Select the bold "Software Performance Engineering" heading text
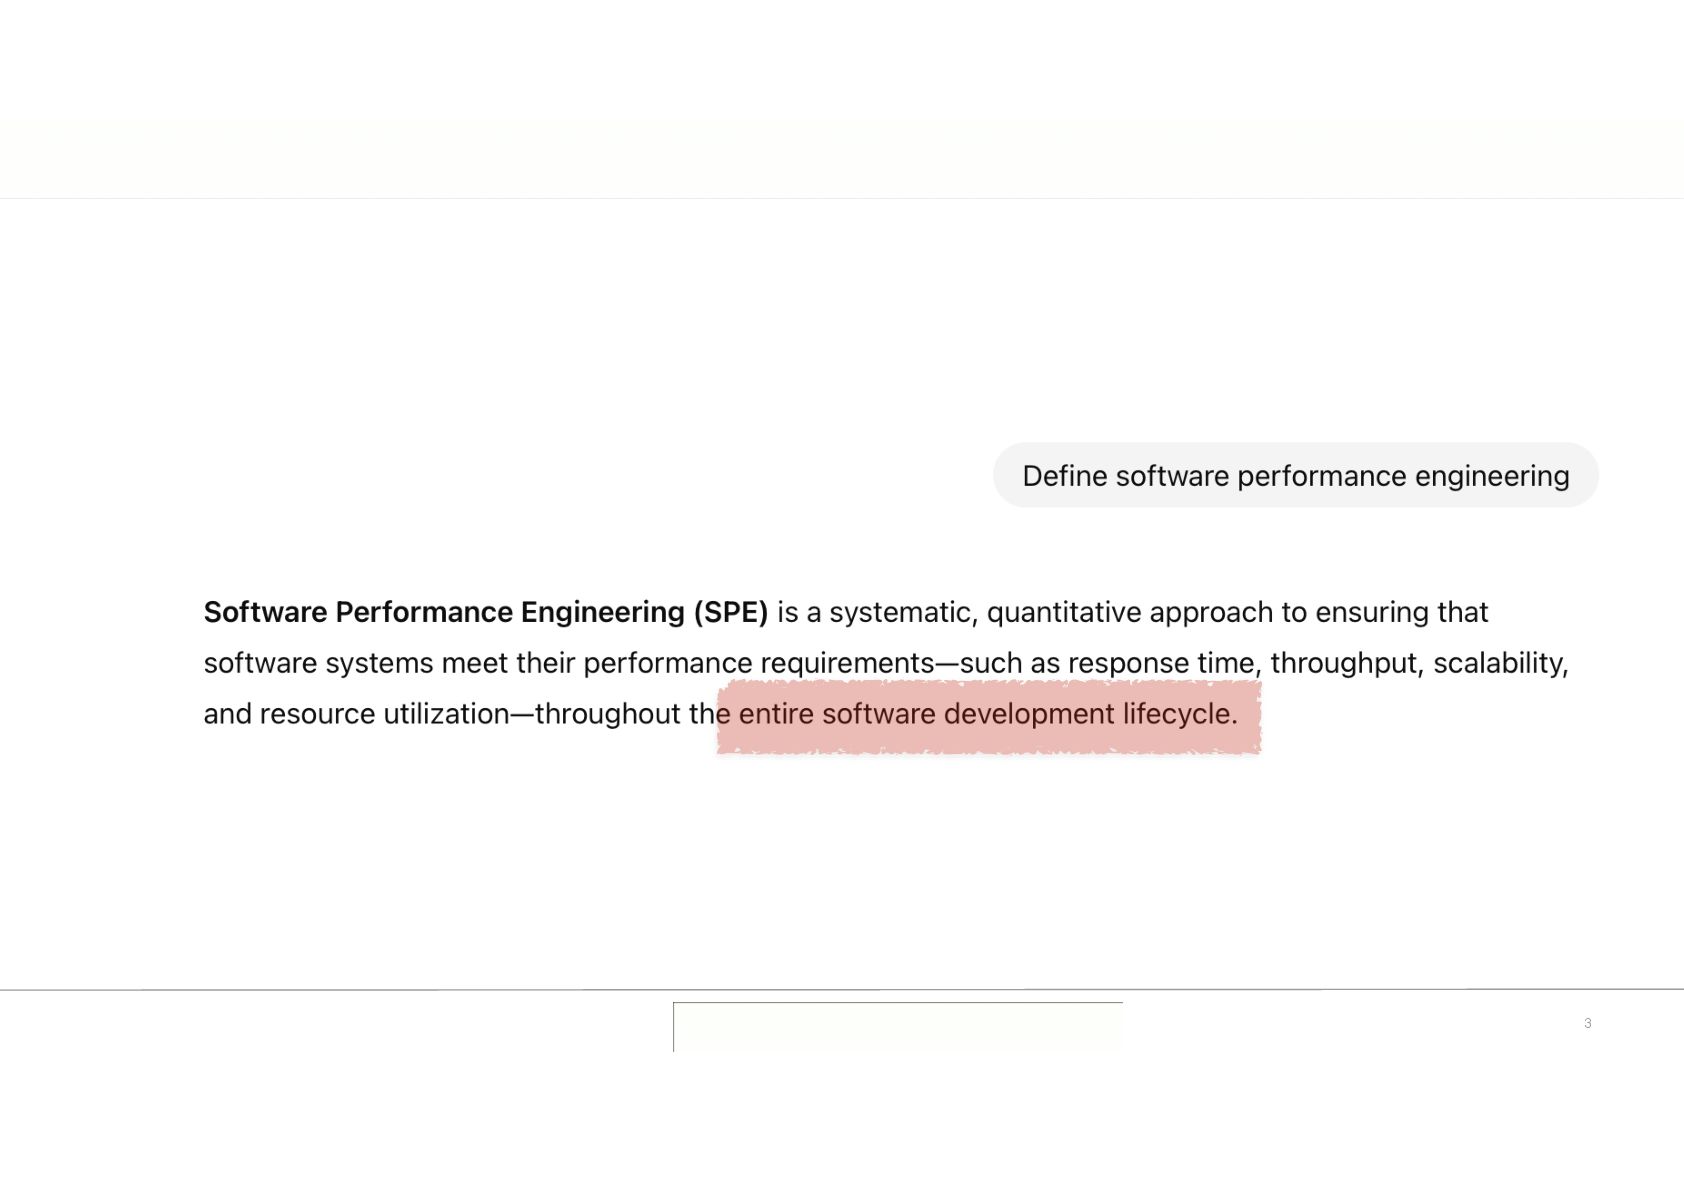The height and width of the screenshot is (1190, 1684). pyautogui.click(x=444, y=612)
